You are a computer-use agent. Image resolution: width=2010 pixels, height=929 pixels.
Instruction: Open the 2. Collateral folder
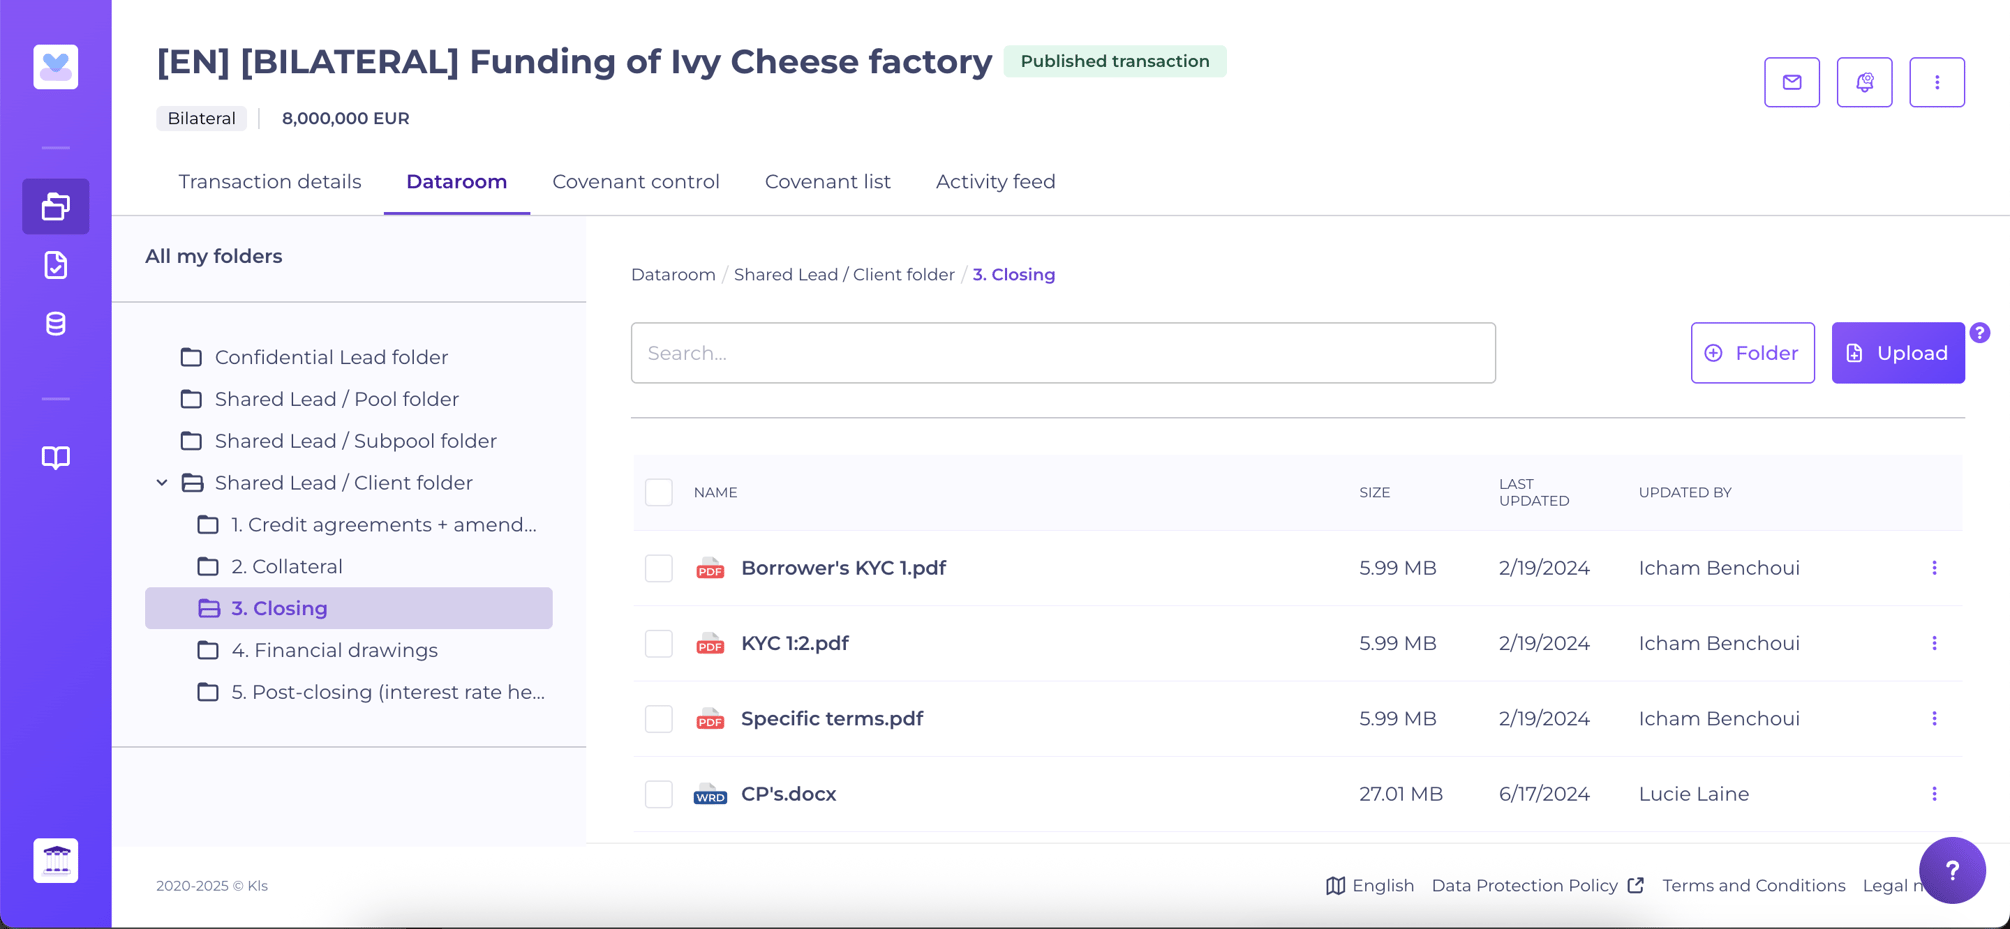click(287, 567)
